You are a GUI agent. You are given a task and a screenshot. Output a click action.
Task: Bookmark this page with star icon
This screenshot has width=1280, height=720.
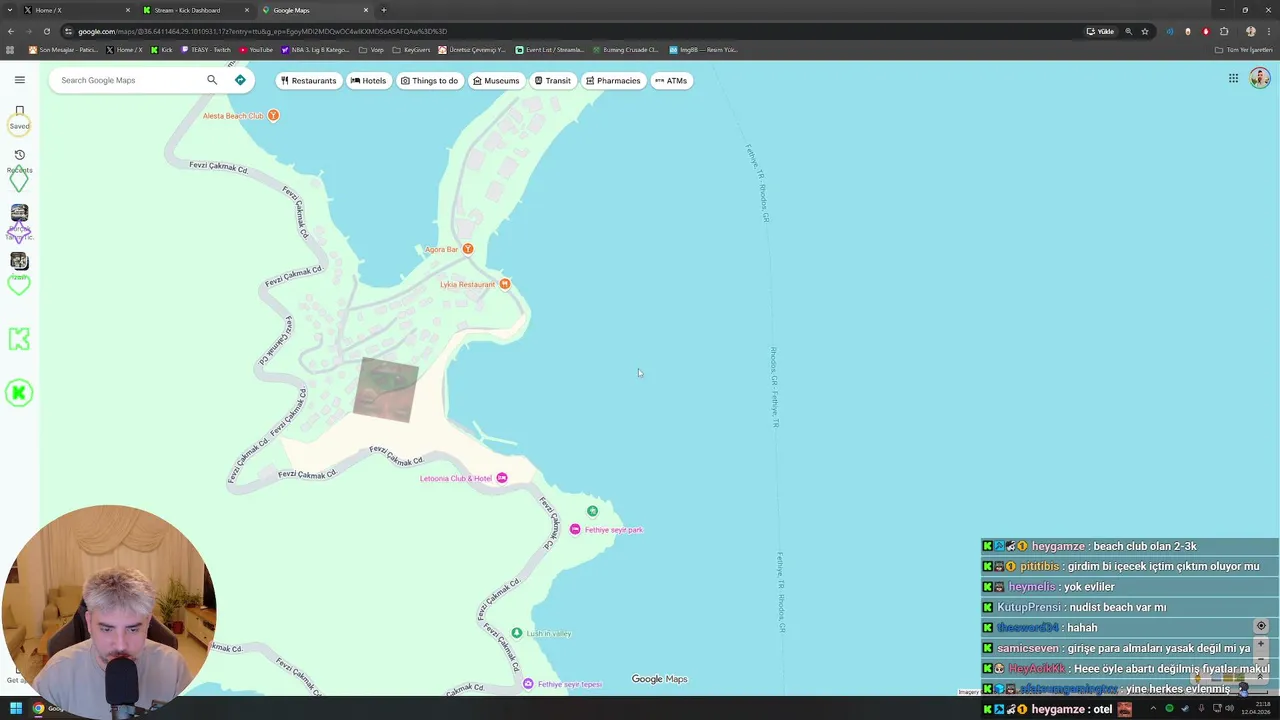click(x=1145, y=31)
